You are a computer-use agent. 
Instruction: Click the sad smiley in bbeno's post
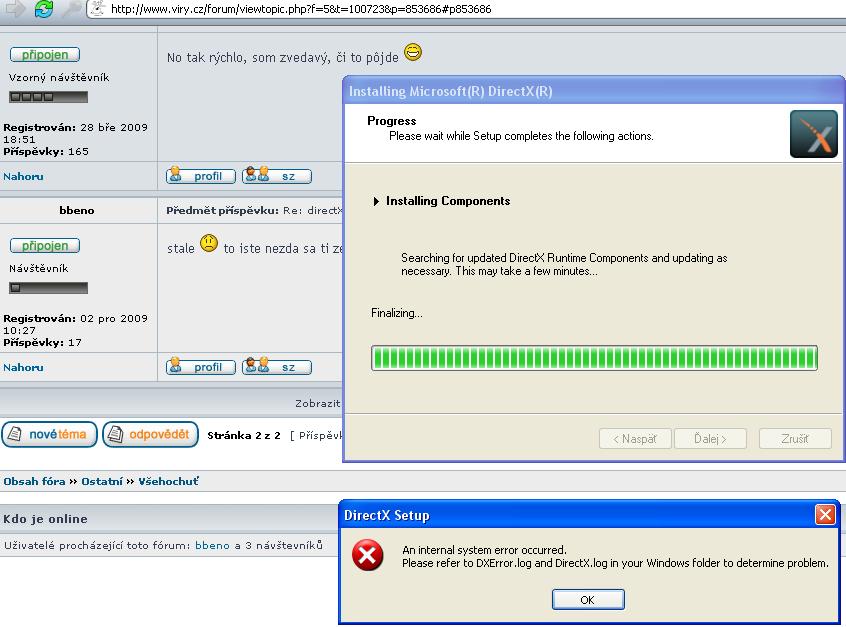click(x=209, y=243)
